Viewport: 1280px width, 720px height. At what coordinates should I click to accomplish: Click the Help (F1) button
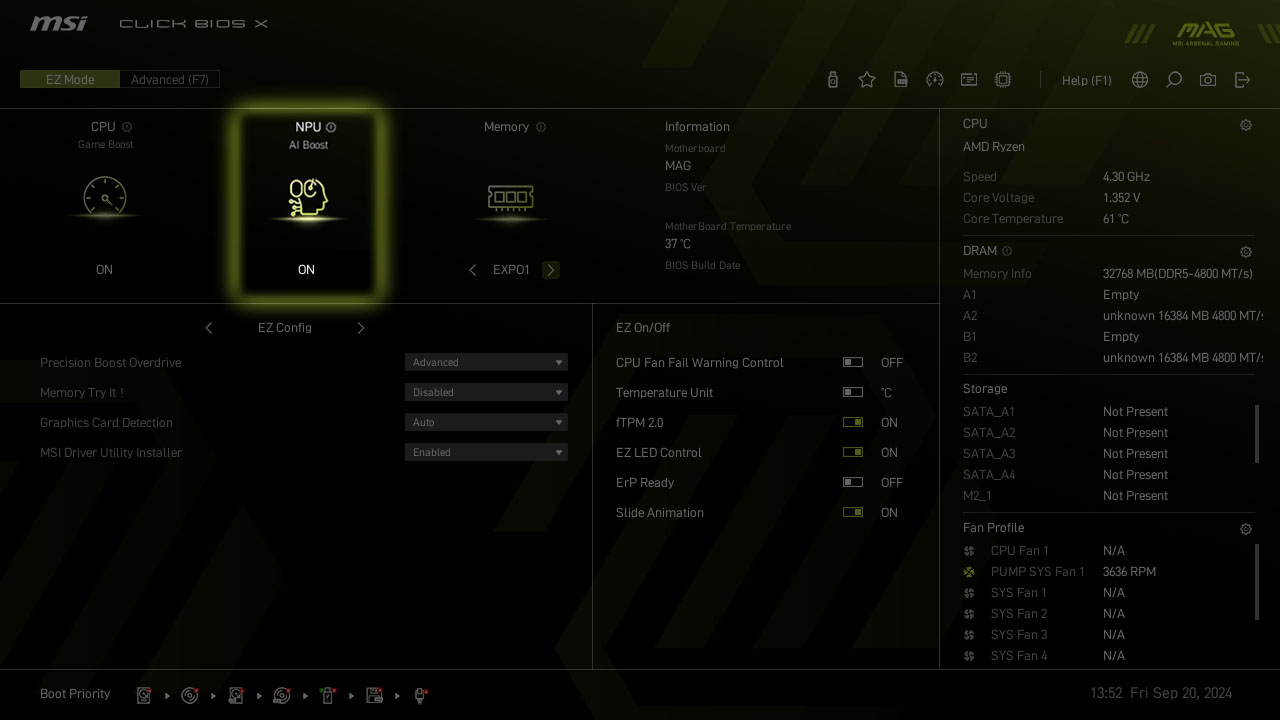pyautogui.click(x=1086, y=81)
